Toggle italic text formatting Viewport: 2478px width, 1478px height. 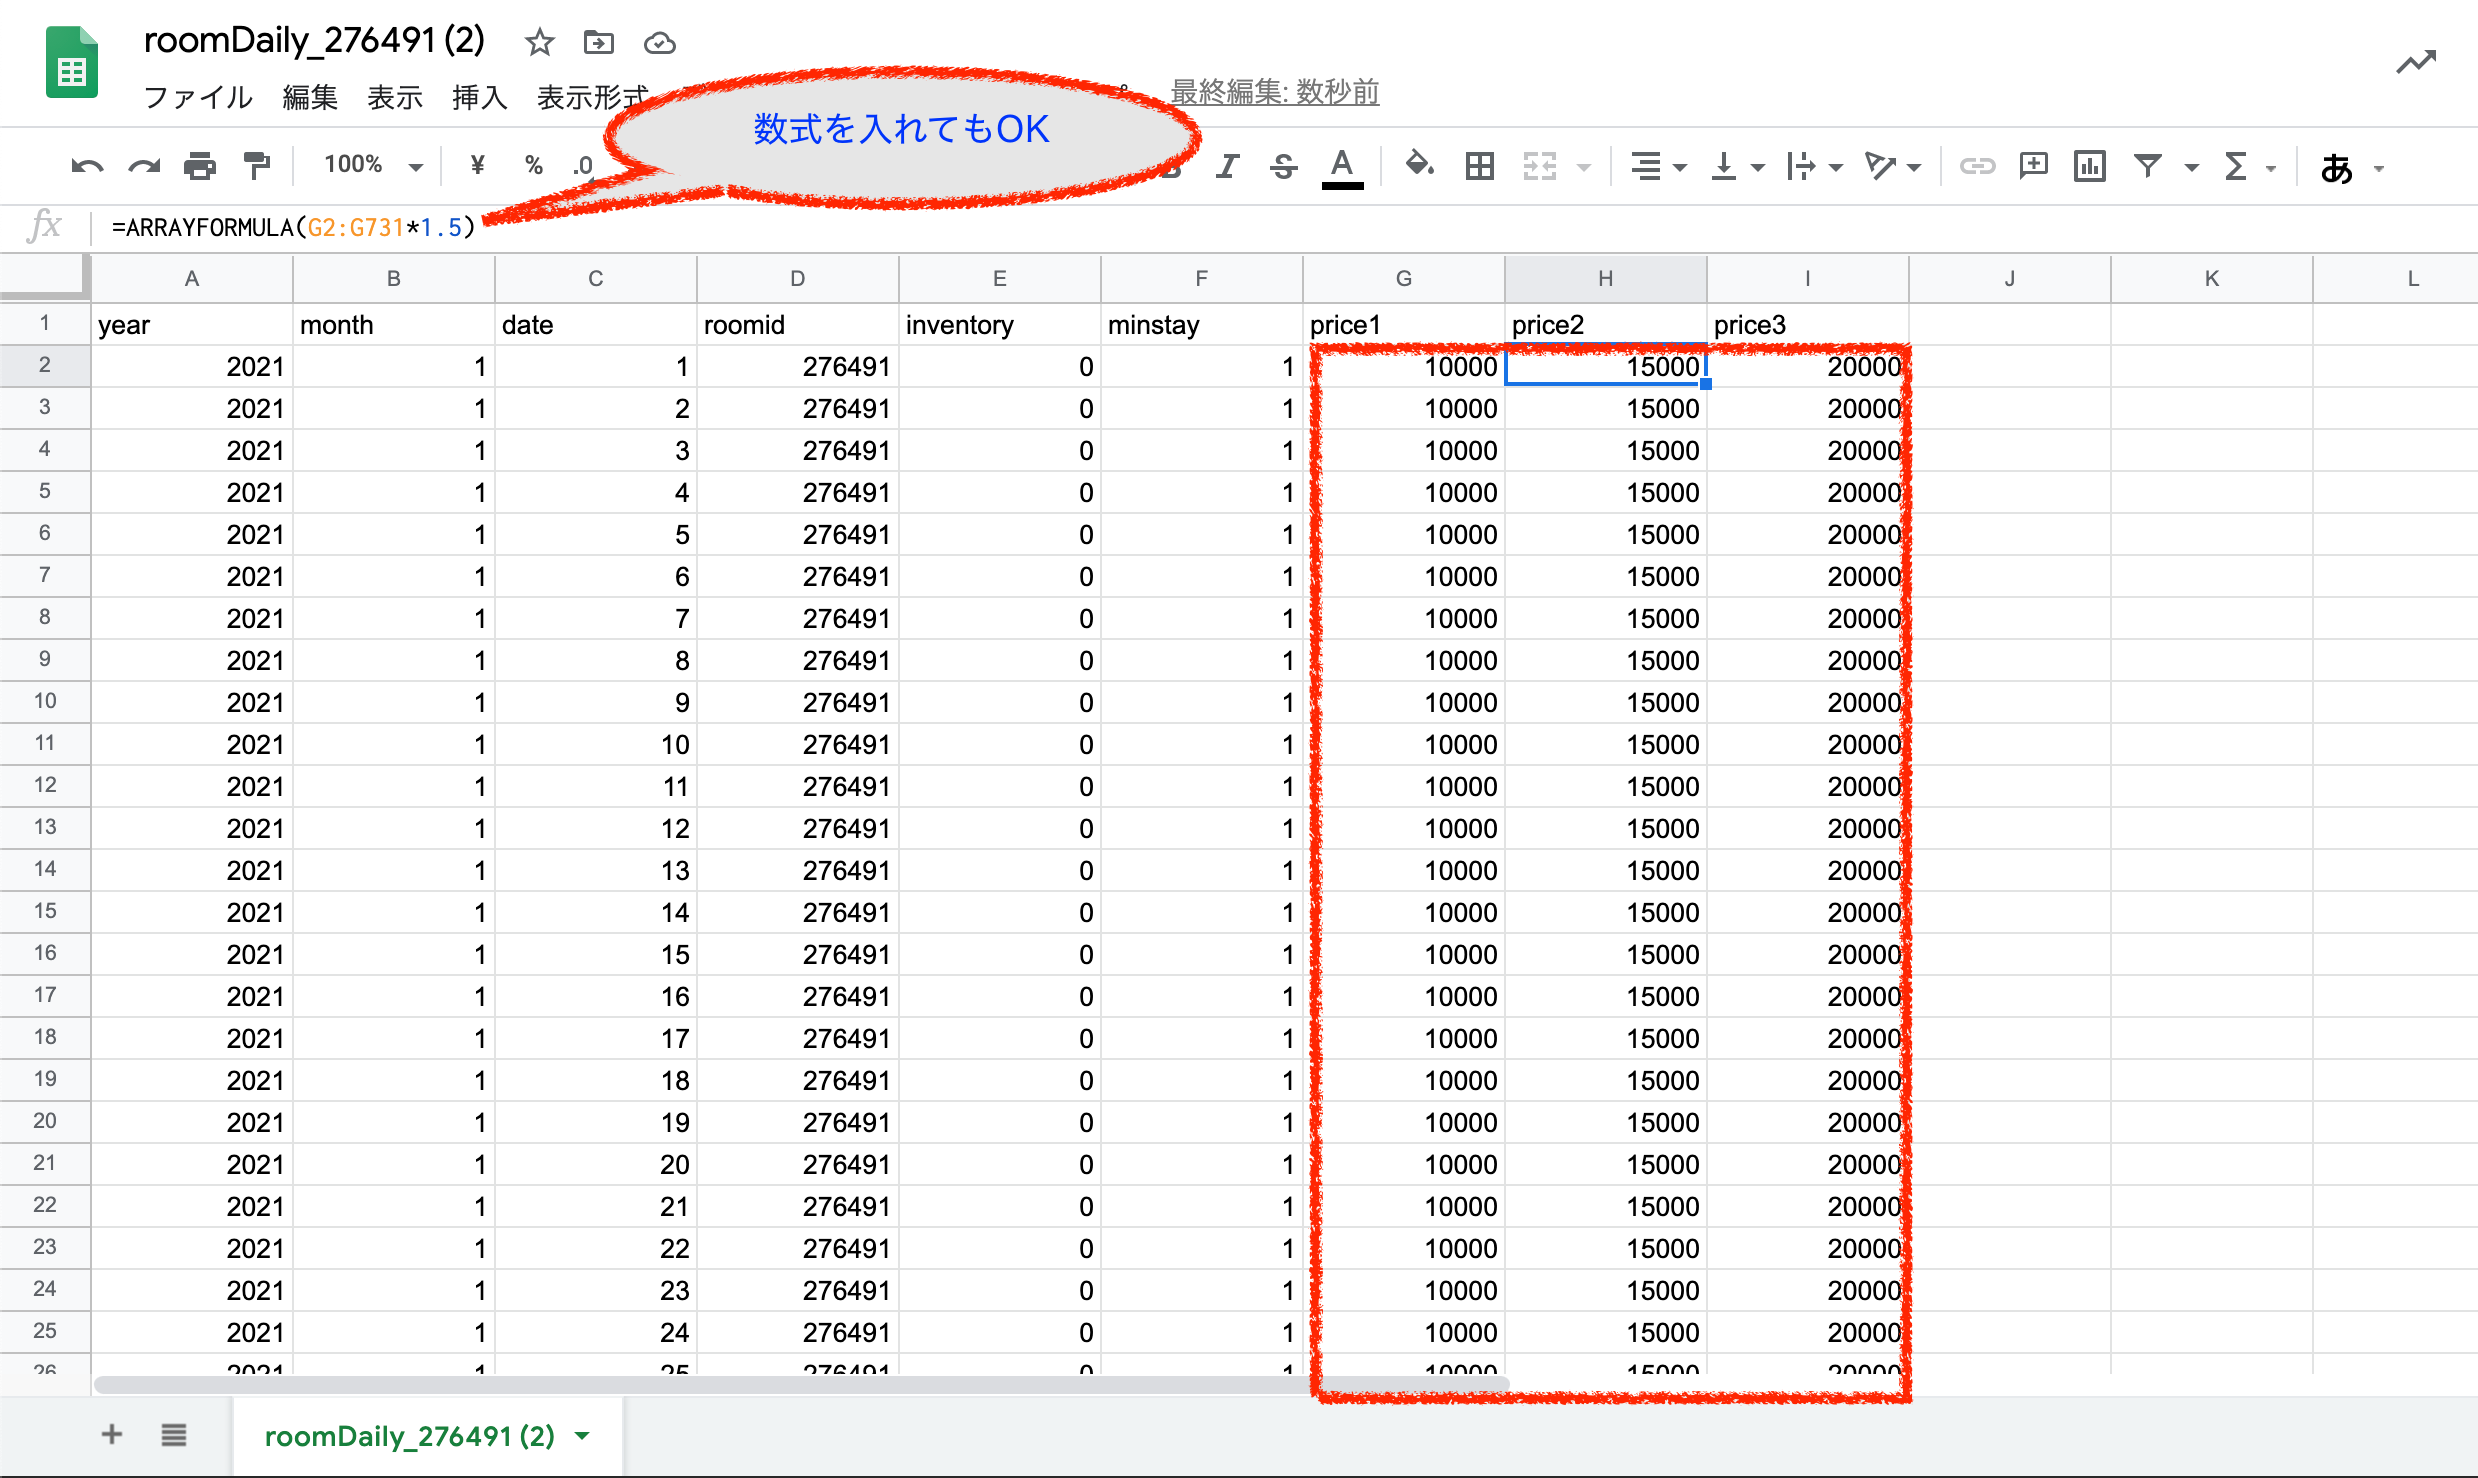(1227, 166)
